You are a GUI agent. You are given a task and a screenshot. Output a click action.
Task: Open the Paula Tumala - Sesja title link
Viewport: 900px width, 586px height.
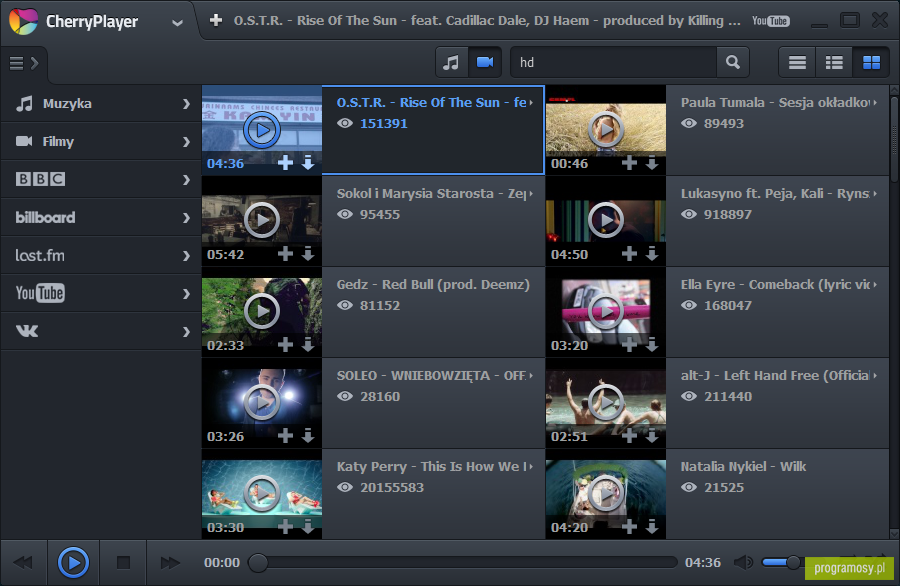(775, 103)
